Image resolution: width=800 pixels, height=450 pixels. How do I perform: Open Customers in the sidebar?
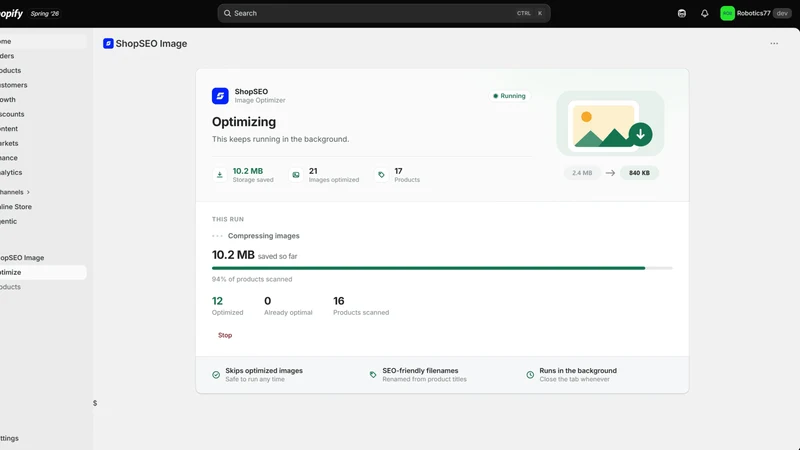pyautogui.click(x=43, y=85)
